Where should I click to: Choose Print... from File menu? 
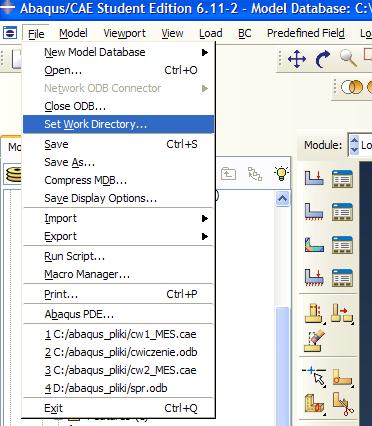(x=118, y=294)
